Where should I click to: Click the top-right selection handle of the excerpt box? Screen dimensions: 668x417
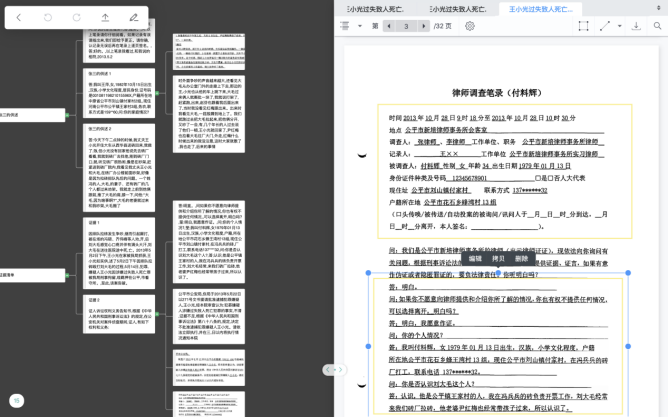tap(628, 273)
